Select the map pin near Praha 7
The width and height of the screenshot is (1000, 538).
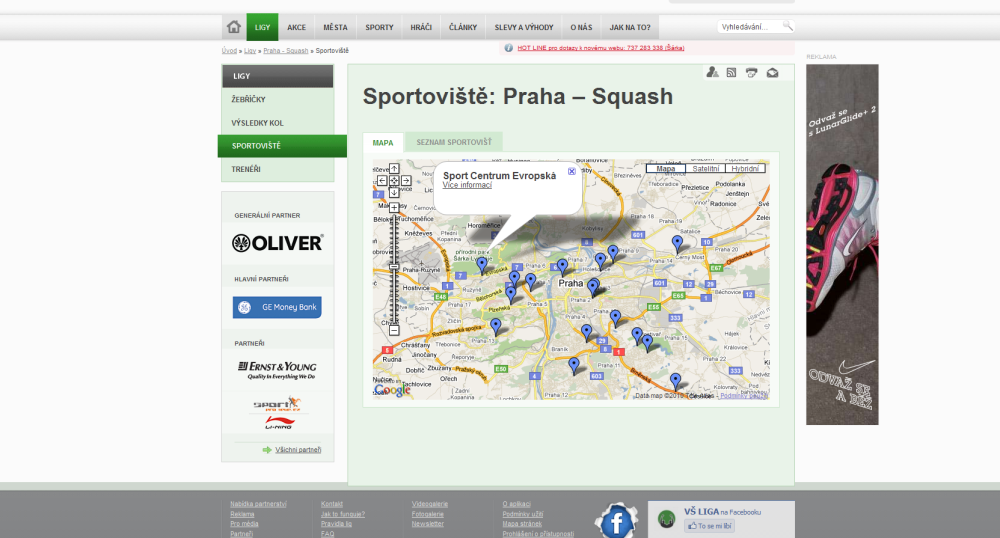(562, 266)
